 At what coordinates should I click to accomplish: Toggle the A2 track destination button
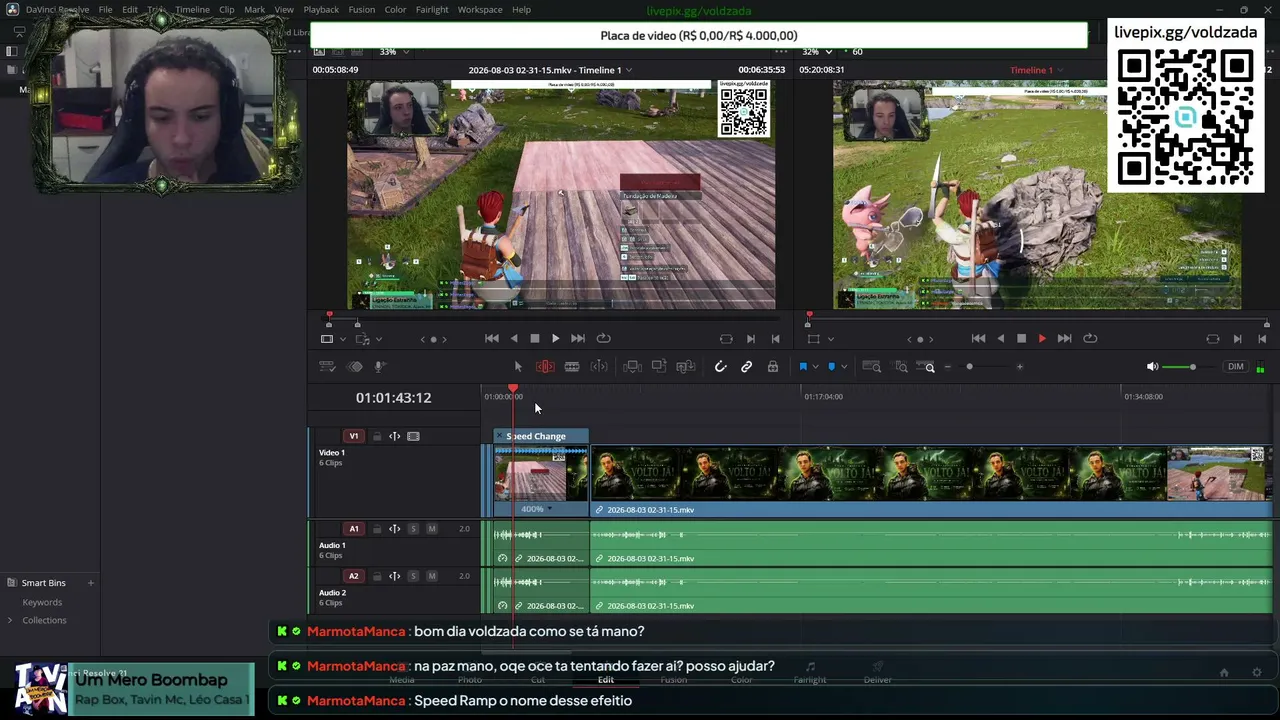353,576
